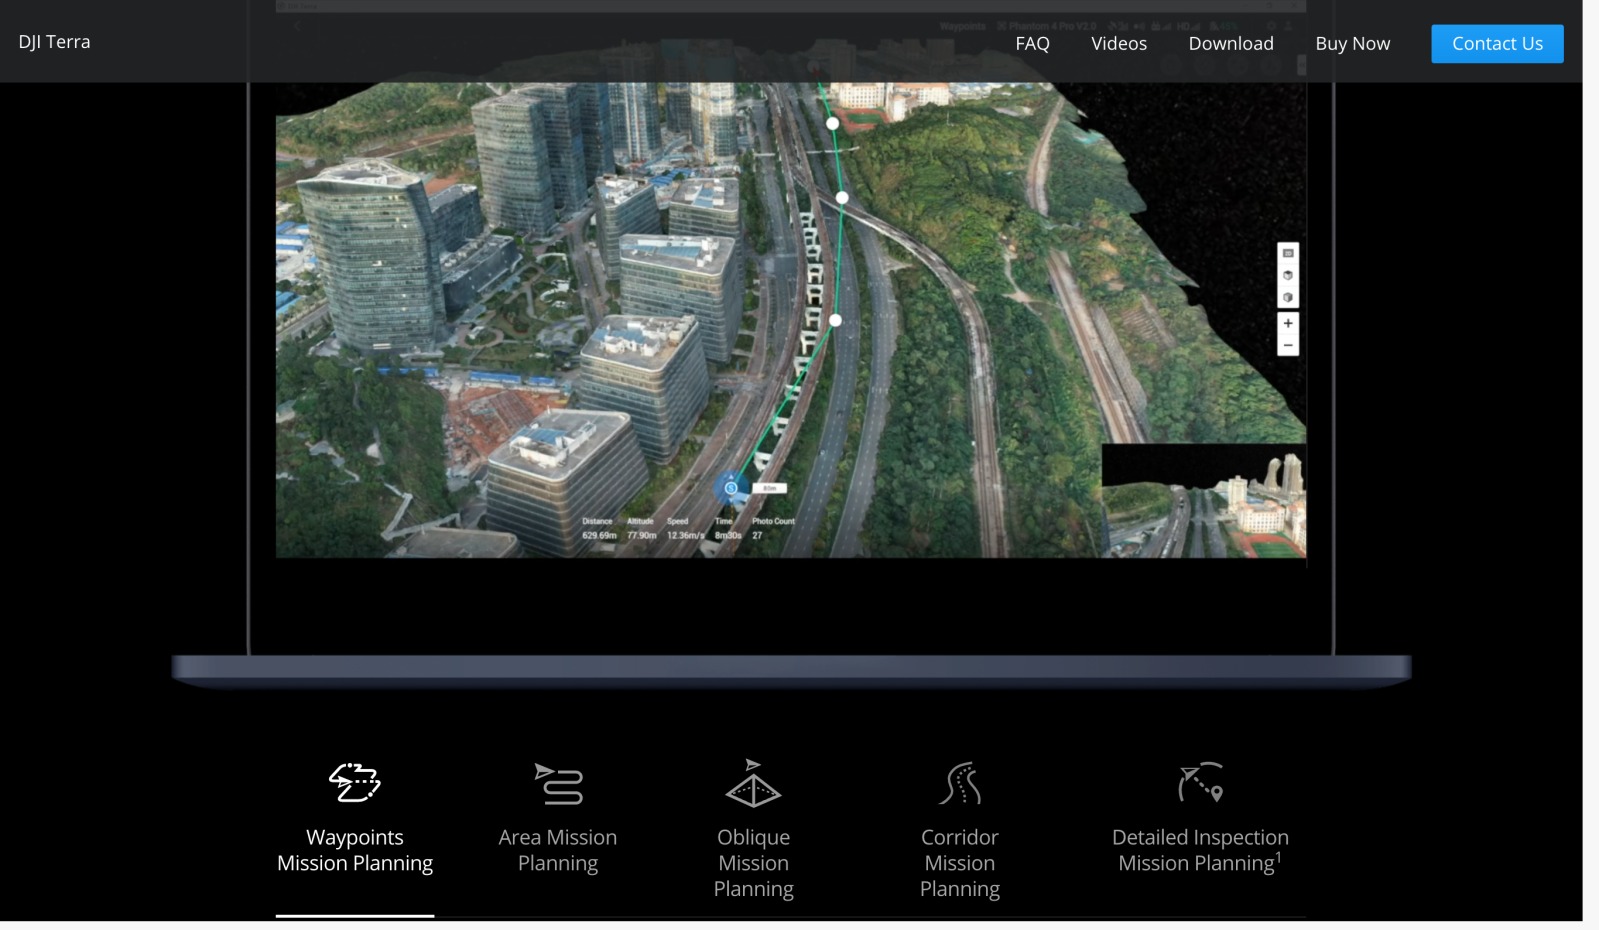Open the Download page
The image size is (1599, 930).
(x=1231, y=43)
